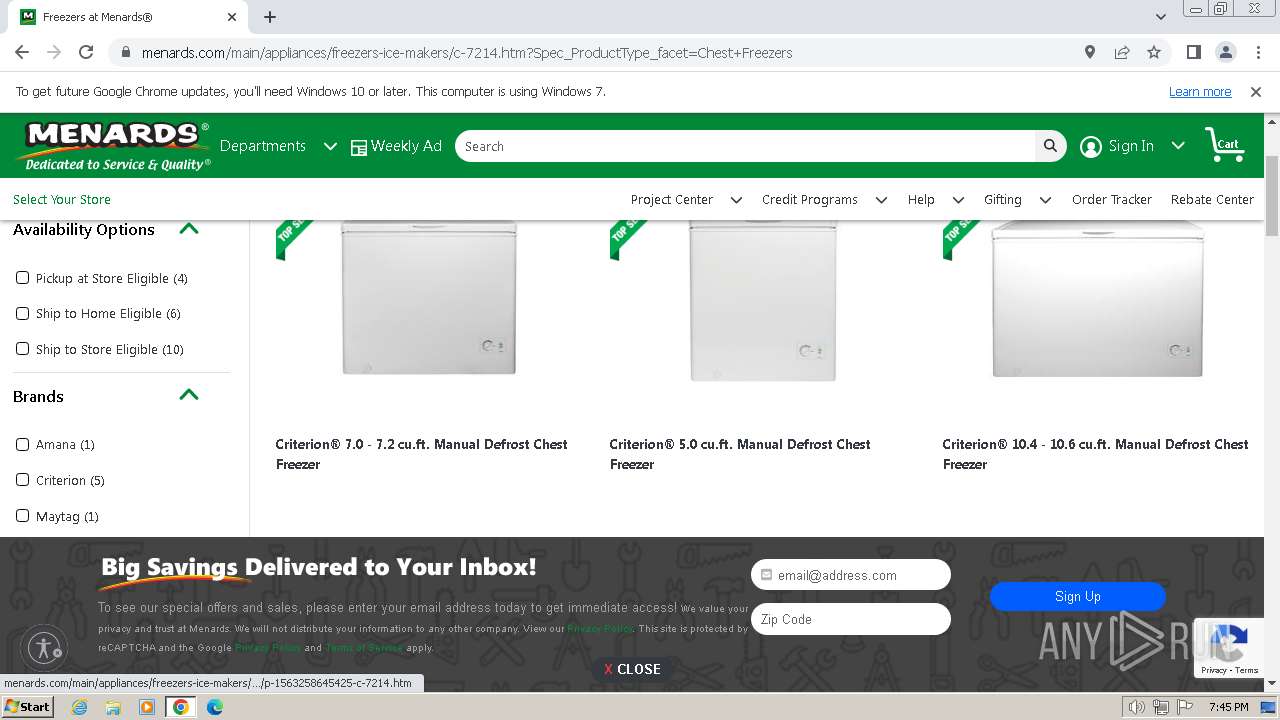
Task: Open the tab search dropdown arrow
Action: pos(1160,17)
